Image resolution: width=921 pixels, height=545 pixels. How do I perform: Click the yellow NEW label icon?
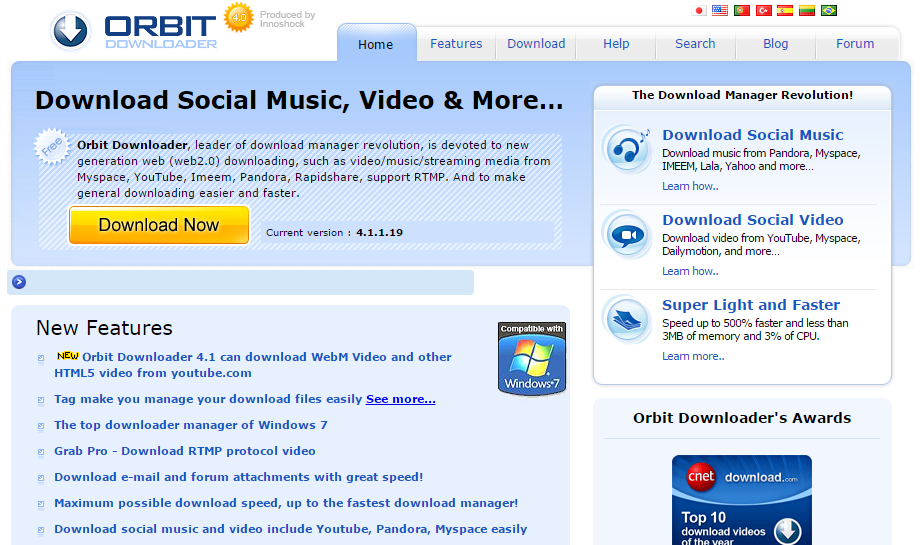(68, 355)
